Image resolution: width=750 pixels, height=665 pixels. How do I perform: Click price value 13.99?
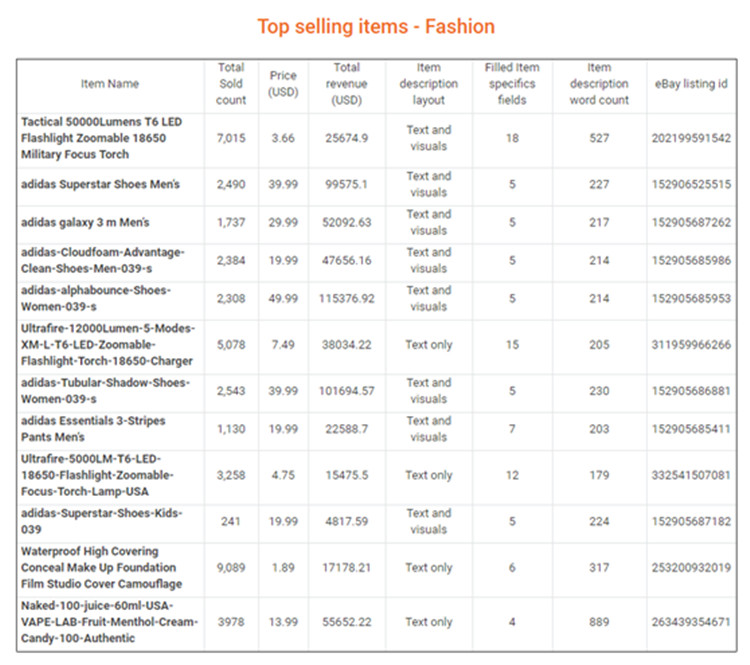283,622
